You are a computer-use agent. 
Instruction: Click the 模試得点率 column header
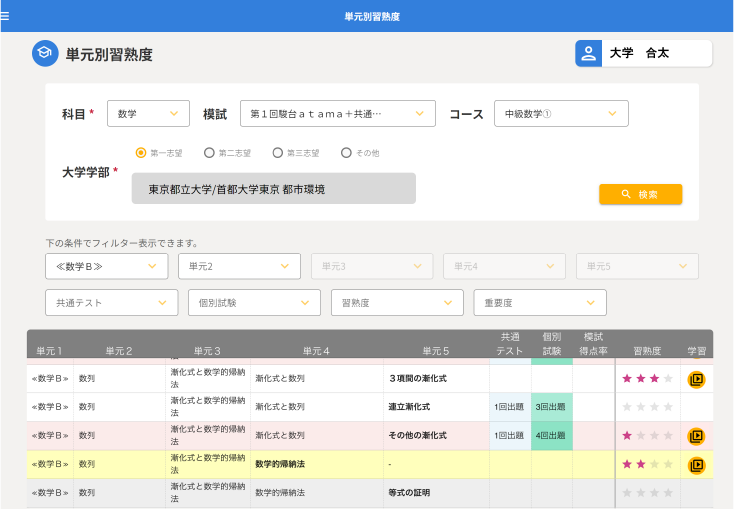click(x=594, y=344)
